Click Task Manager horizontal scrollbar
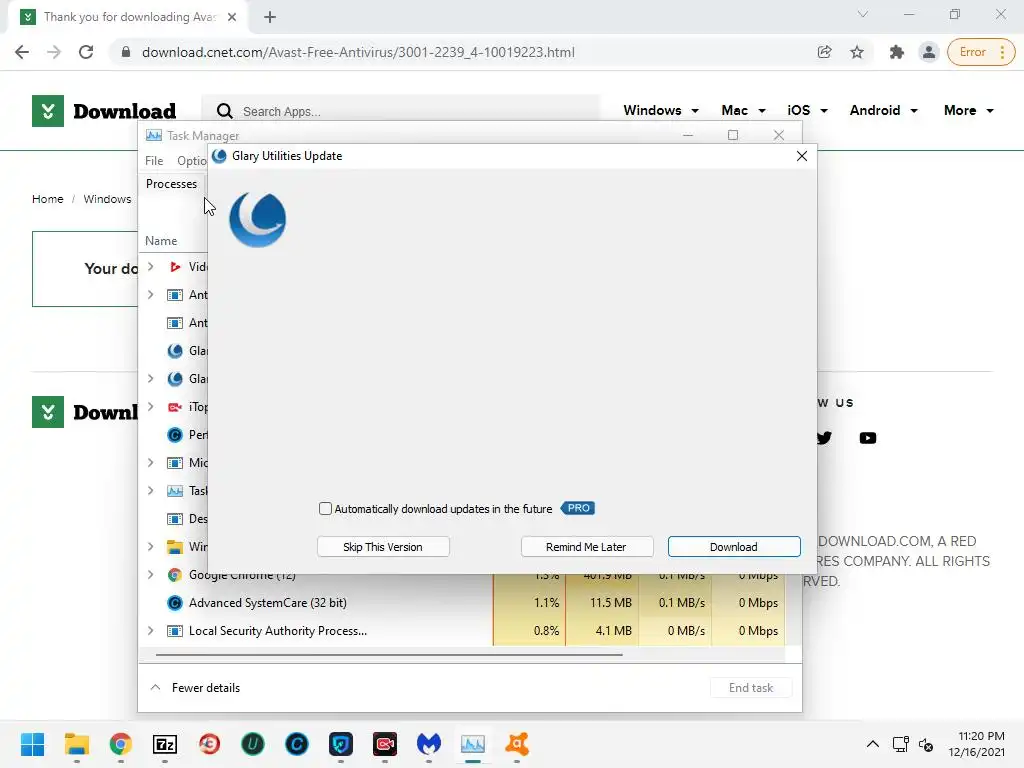The width and height of the screenshot is (1024, 768). tap(389, 654)
